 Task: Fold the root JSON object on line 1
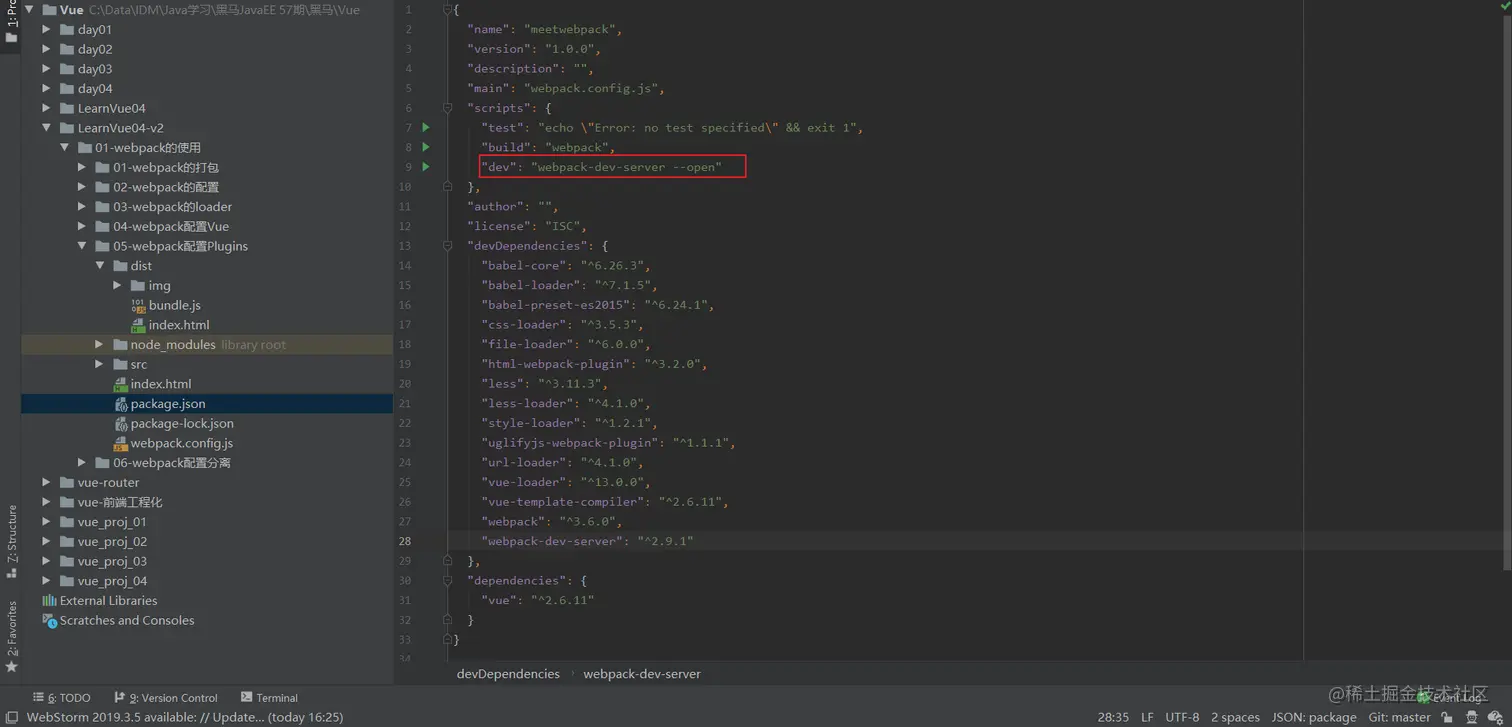(448, 9)
